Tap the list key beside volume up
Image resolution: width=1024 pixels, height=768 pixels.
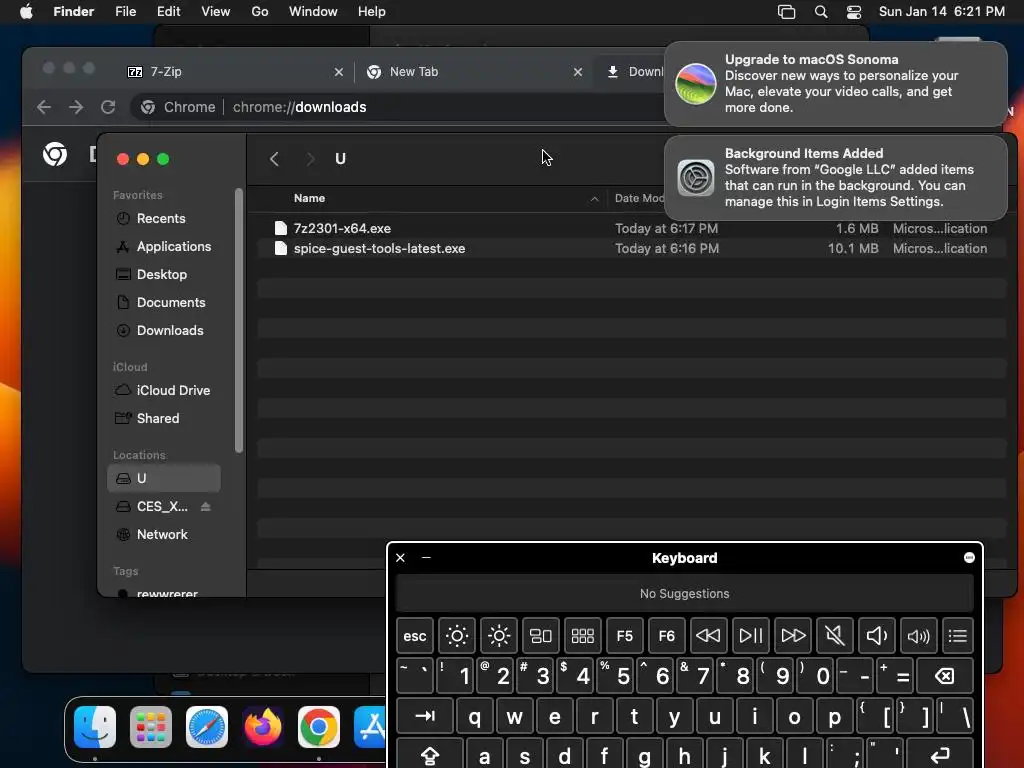(958, 635)
